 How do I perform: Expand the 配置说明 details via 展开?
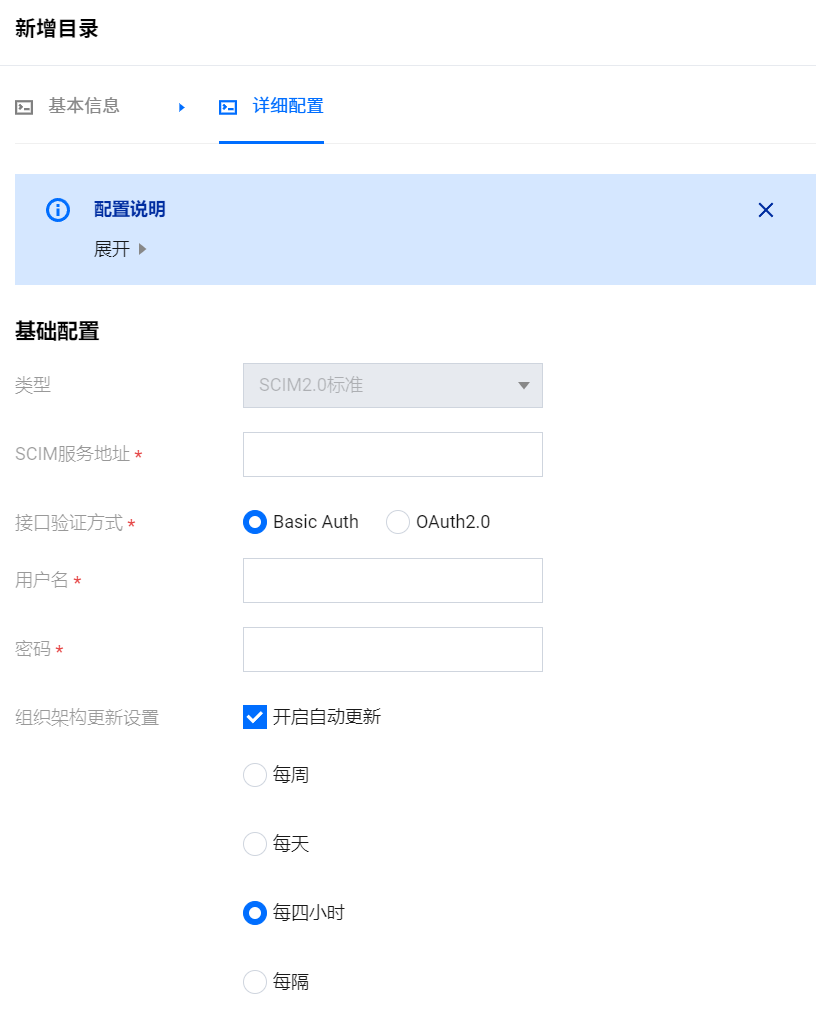[x=120, y=249]
